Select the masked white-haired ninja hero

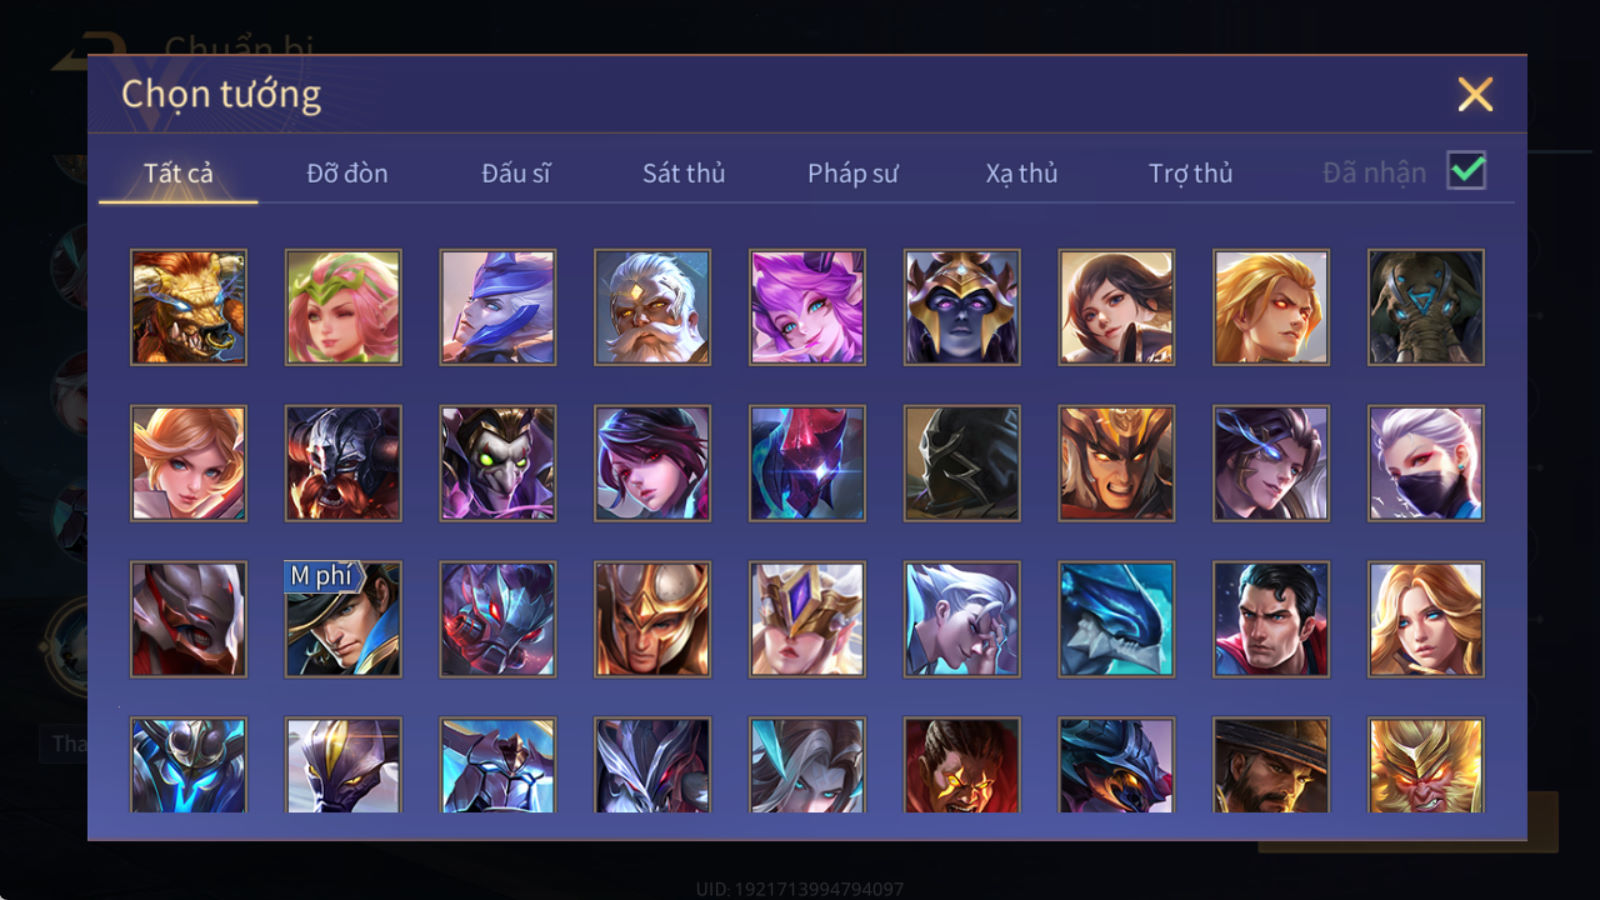click(1426, 463)
